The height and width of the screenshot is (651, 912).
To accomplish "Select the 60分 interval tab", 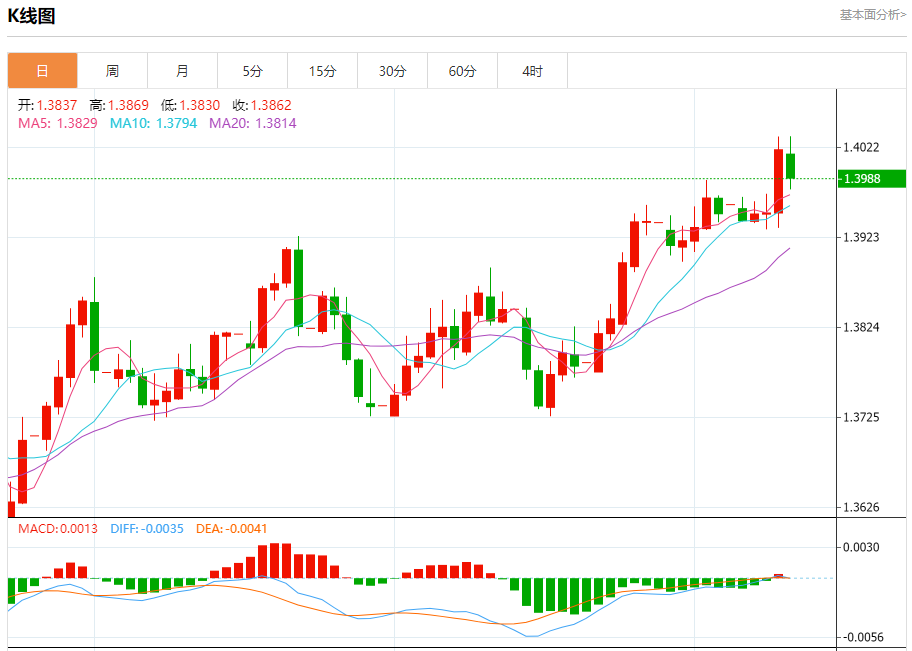I will click(x=462, y=71).
